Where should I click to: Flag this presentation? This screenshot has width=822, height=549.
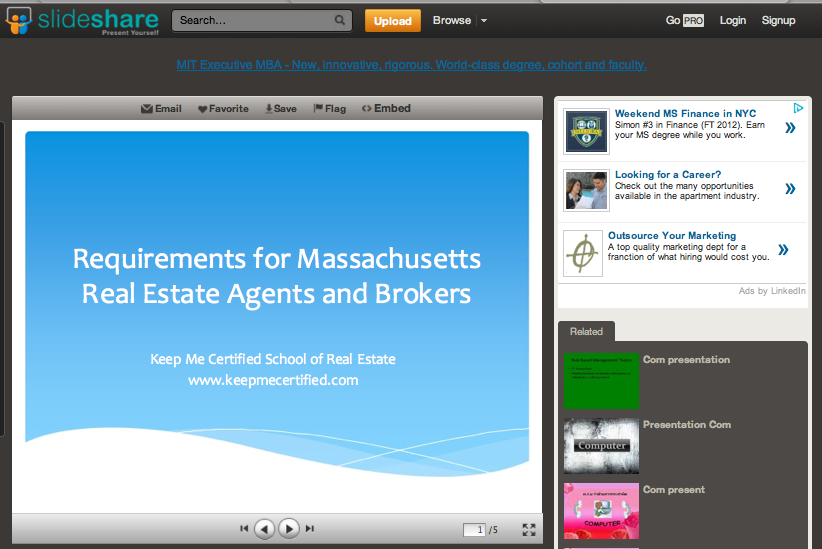pyautogui.click(x=329, y=109)
